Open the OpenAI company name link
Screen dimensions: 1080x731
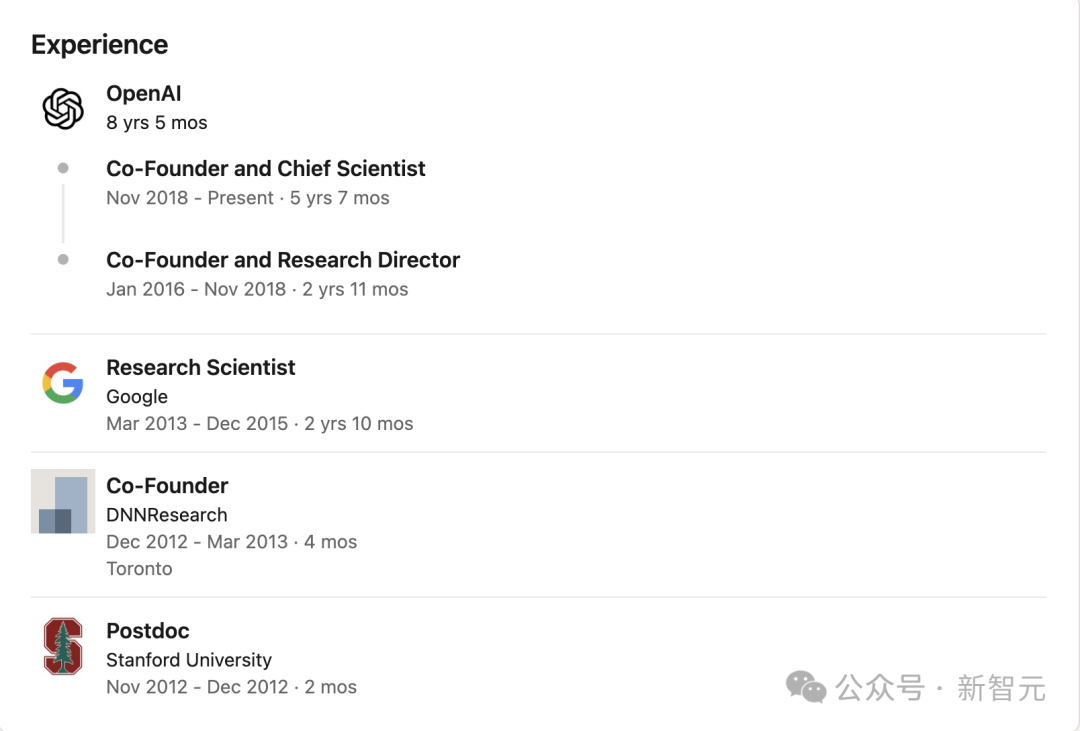[144, 94]
